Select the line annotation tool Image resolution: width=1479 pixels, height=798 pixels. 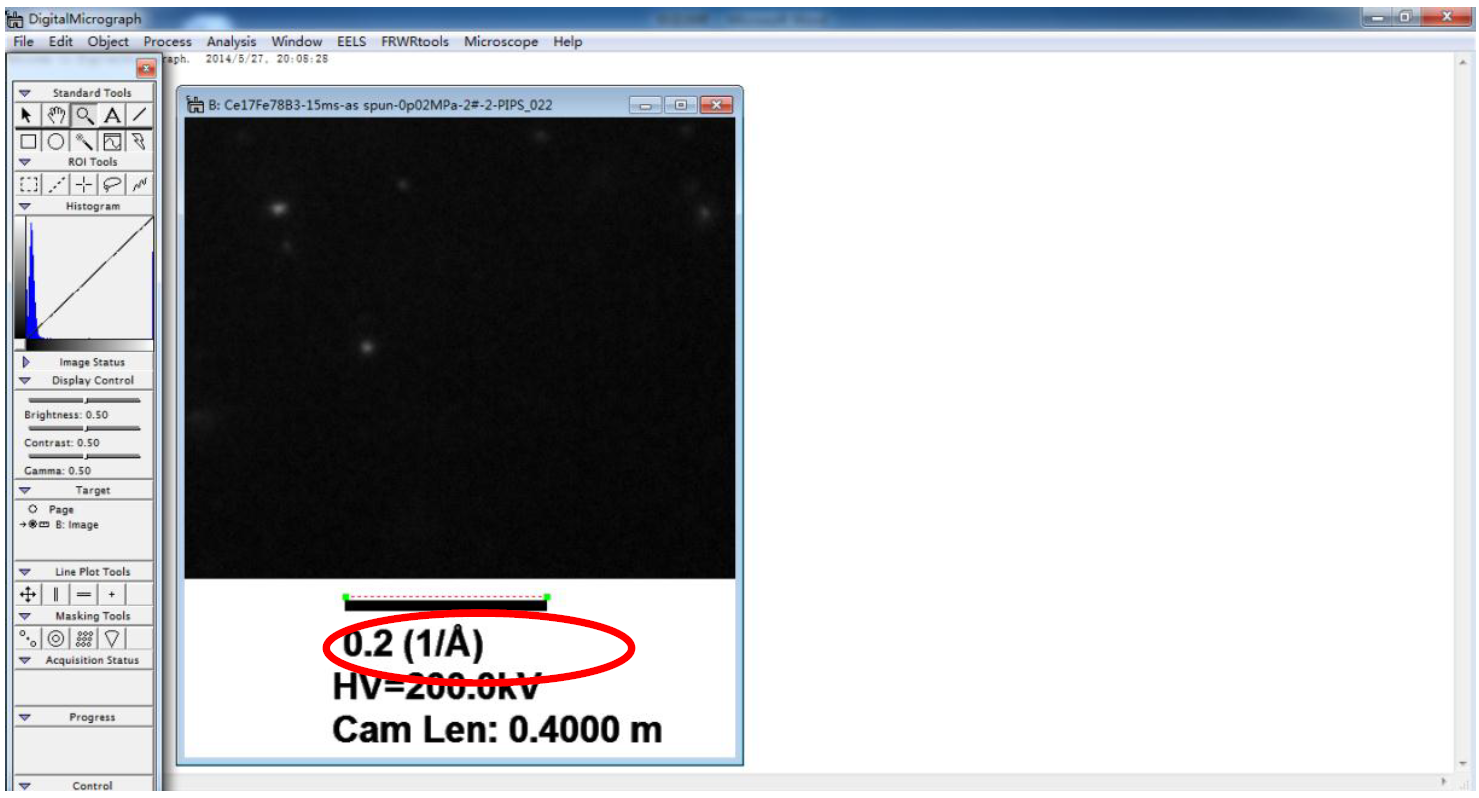(140, 116)
